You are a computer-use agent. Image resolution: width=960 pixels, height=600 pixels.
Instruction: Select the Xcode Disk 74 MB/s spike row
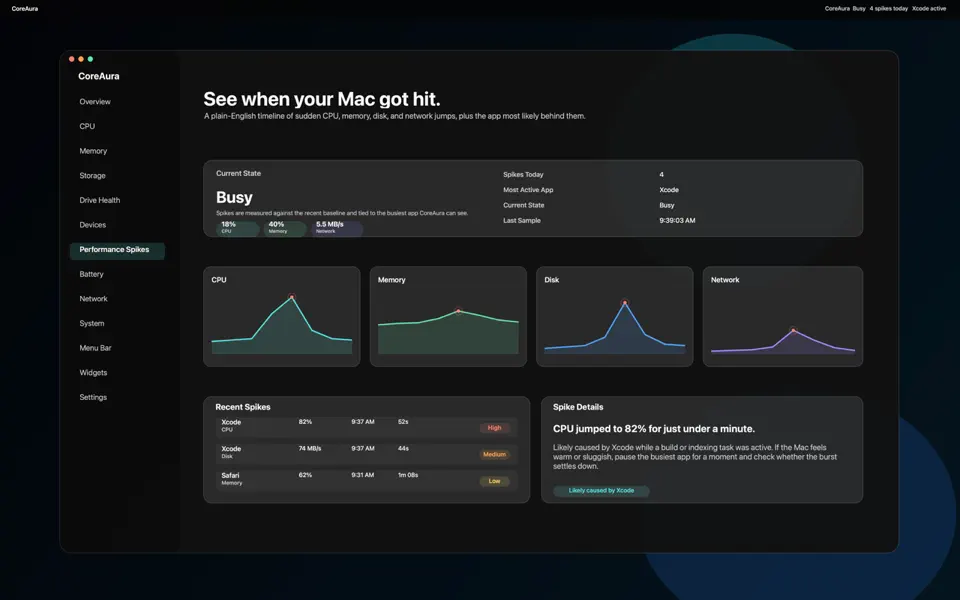366,454
